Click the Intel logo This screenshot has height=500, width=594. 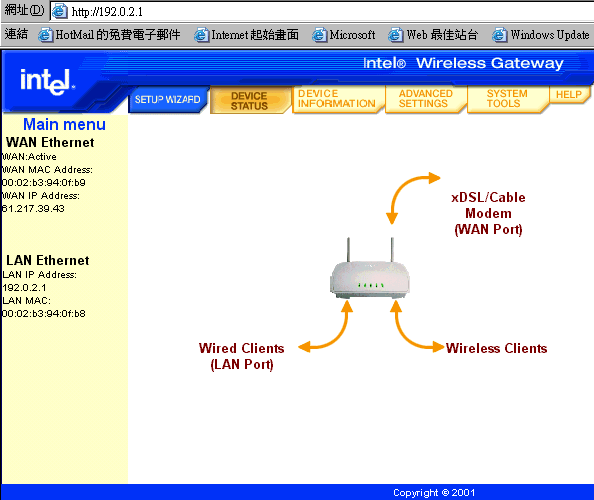pos(47,81)
